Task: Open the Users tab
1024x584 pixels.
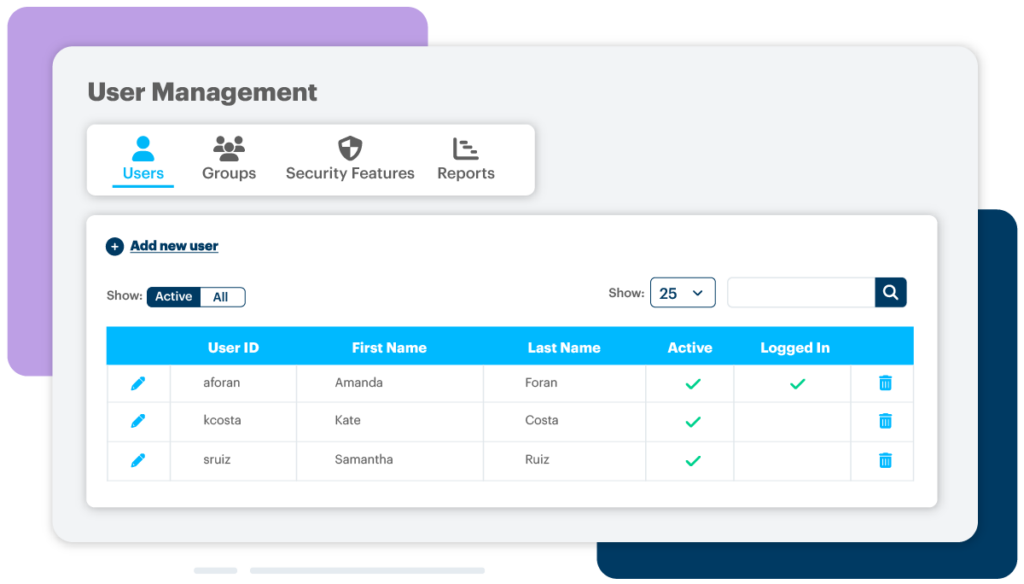Action: click(143, 160)
